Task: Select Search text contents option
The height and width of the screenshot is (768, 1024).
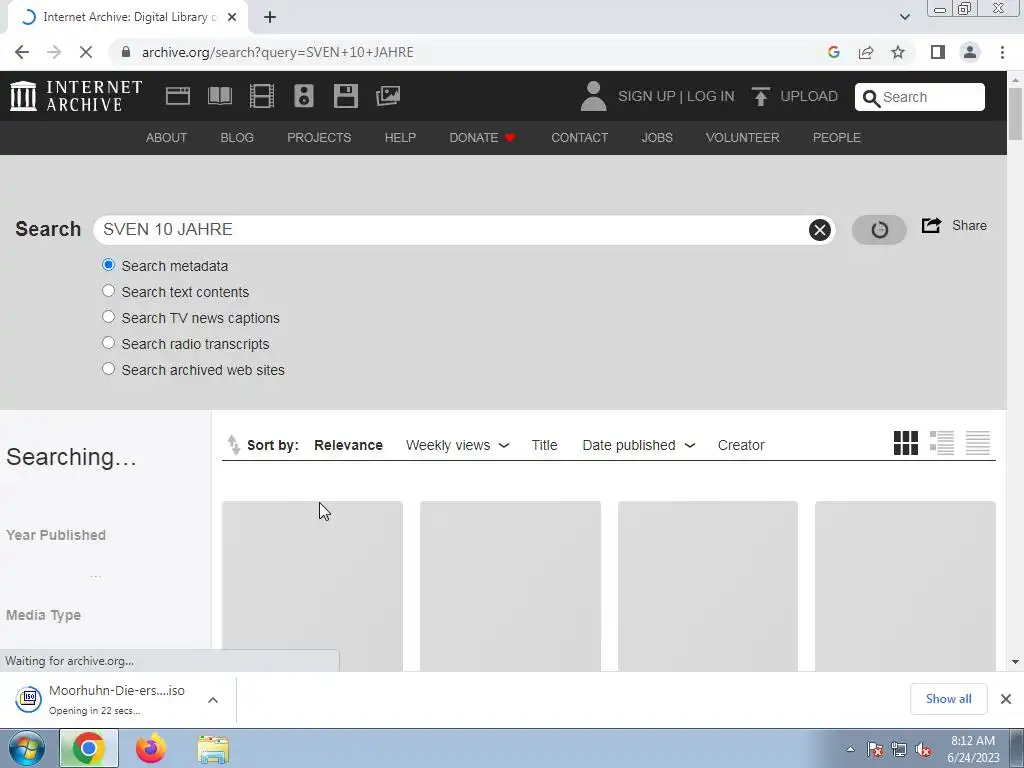Action: [x=108, y=291]
